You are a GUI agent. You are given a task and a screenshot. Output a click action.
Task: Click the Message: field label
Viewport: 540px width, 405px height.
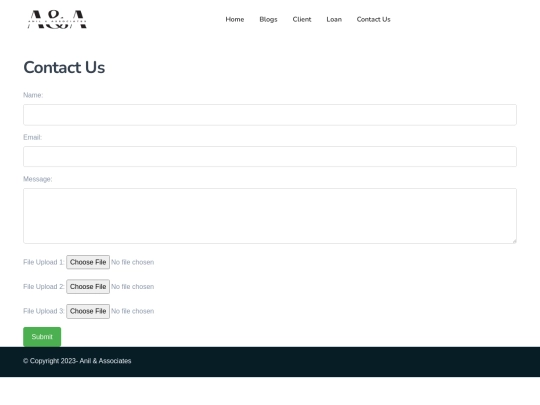pyautogui.click(x=38, y=179)
